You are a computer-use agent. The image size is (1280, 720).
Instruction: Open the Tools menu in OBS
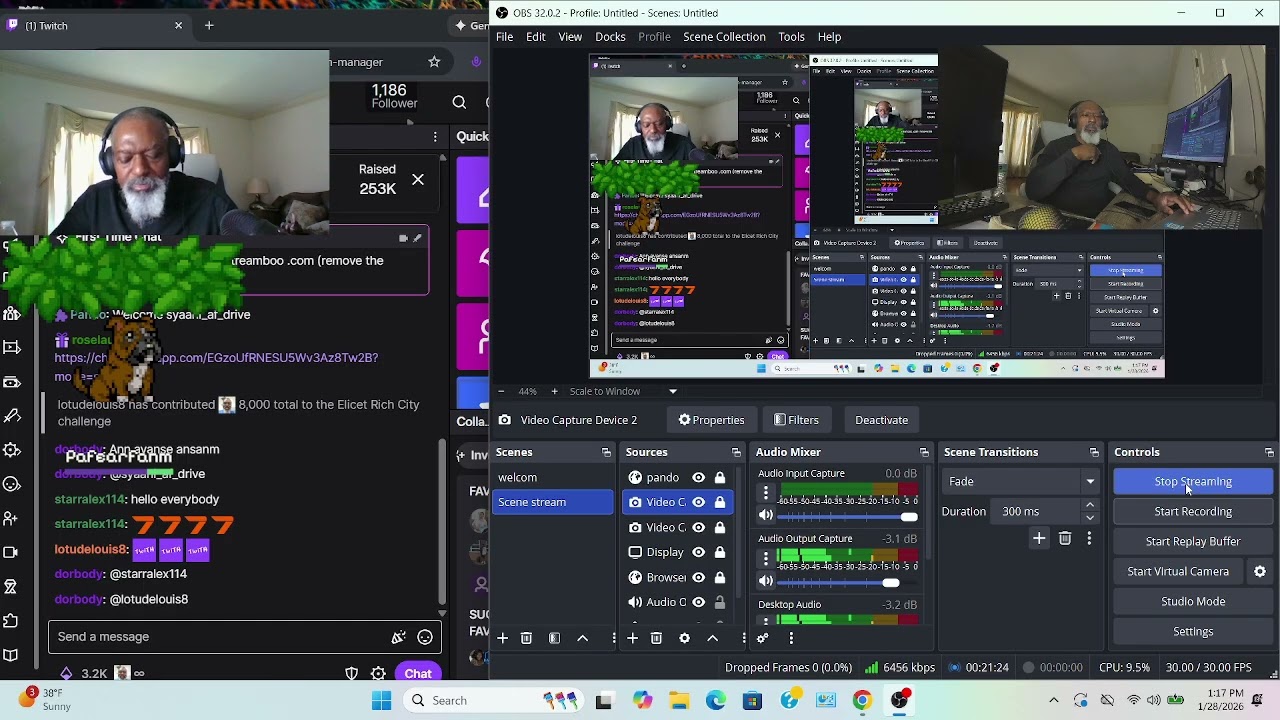click(x=791, y=37)
